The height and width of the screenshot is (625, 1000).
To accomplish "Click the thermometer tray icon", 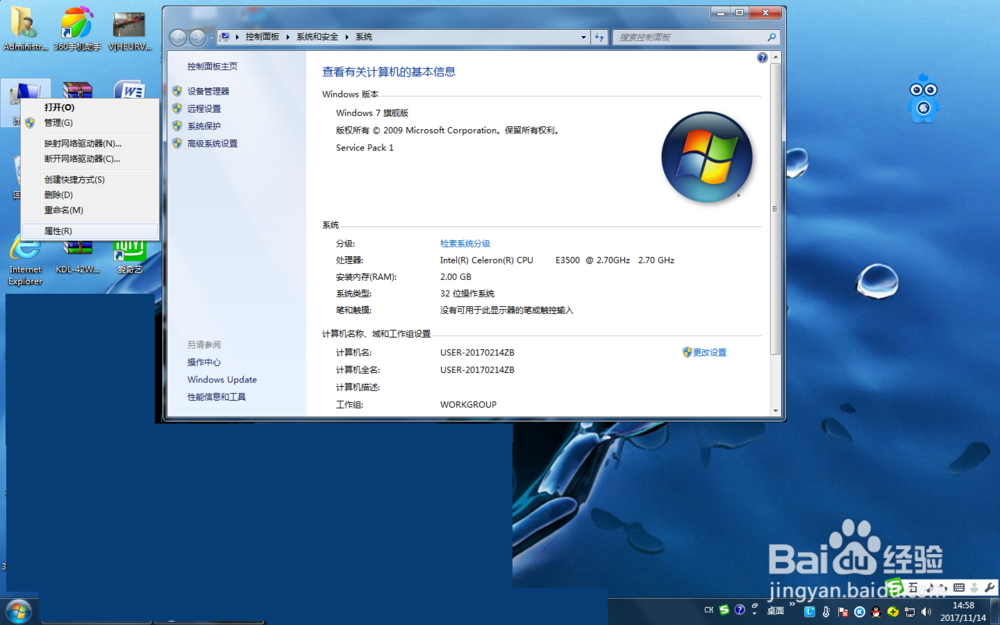I will coord(826,612).
